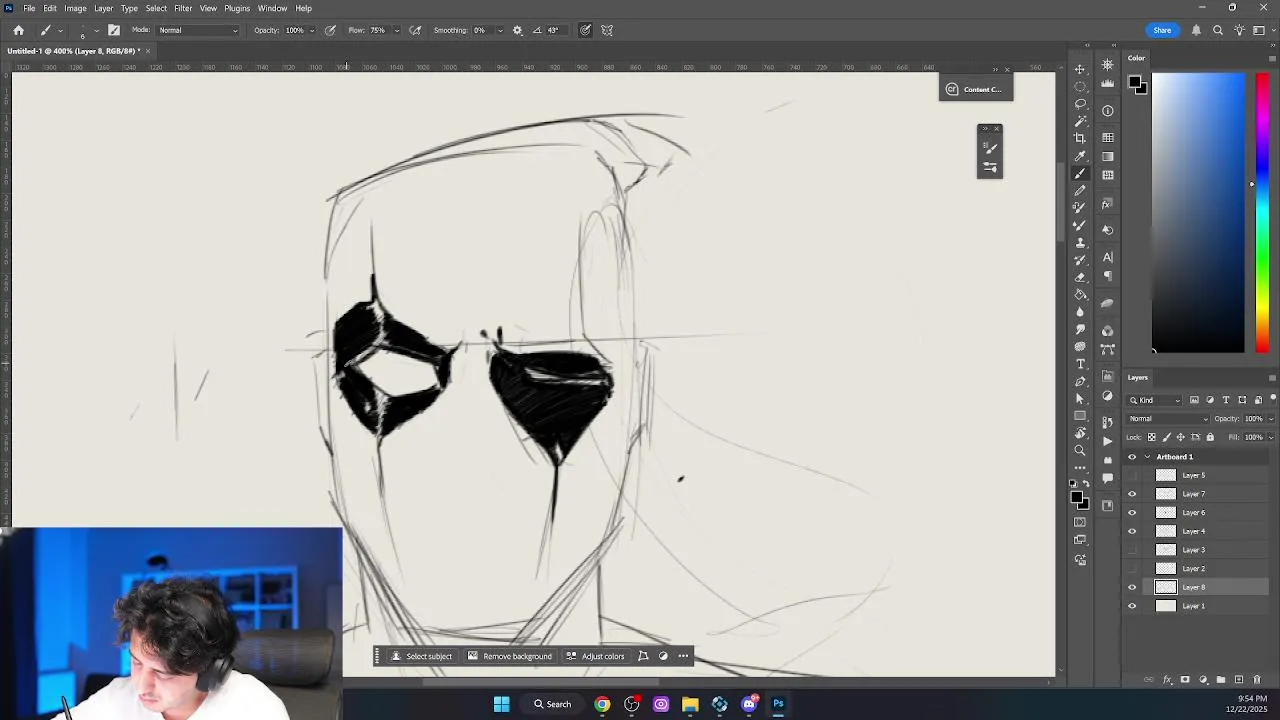
Task: Hide Layer 8 visibility eye
Action: (x=1132, y=587)
